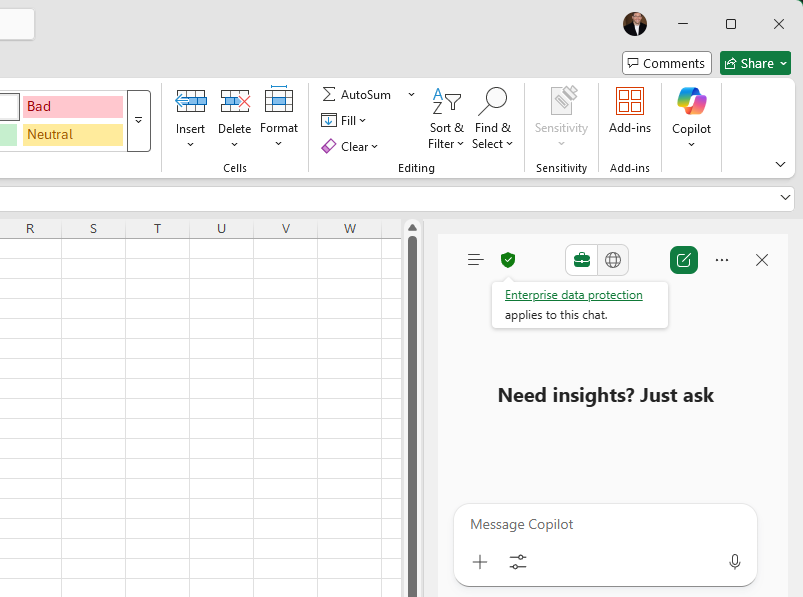Click the Delete cells icon

point(234,101)
